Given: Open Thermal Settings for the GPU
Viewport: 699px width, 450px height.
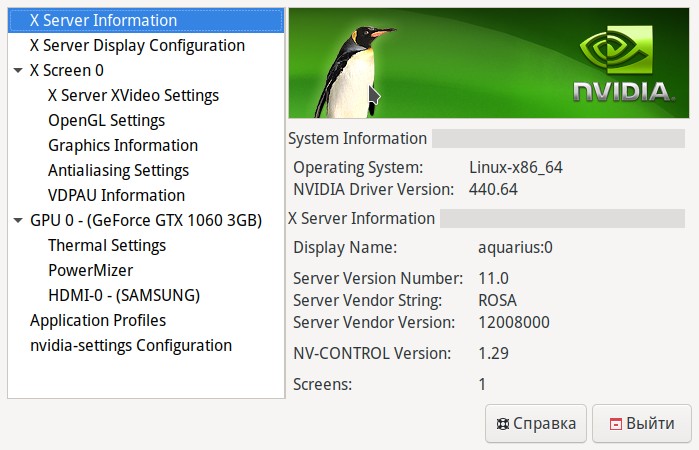Looking at the screenshot, I should pyautogui.click(x=107, y=245).
